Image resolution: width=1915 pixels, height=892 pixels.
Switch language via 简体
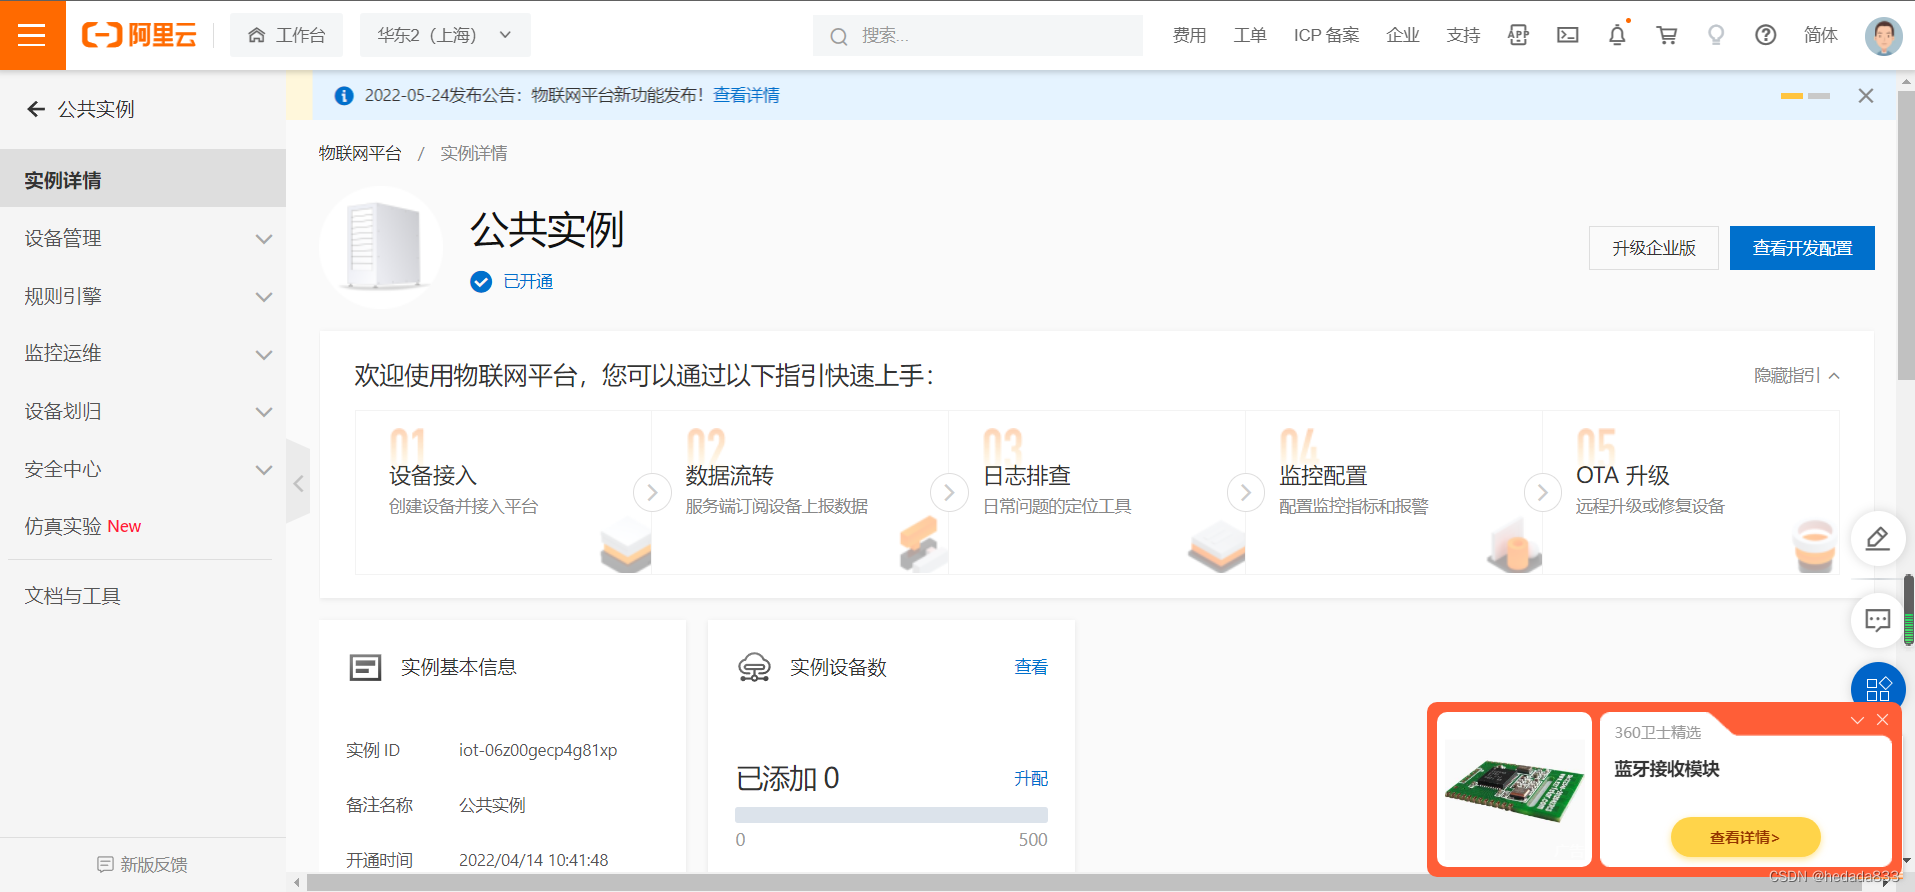click(x=1821, y=35)
